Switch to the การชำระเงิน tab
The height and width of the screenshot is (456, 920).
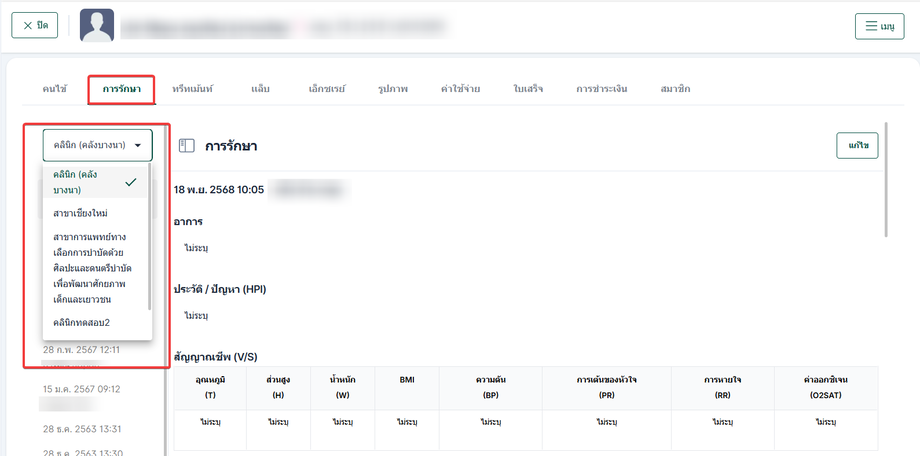click(601, 89)
